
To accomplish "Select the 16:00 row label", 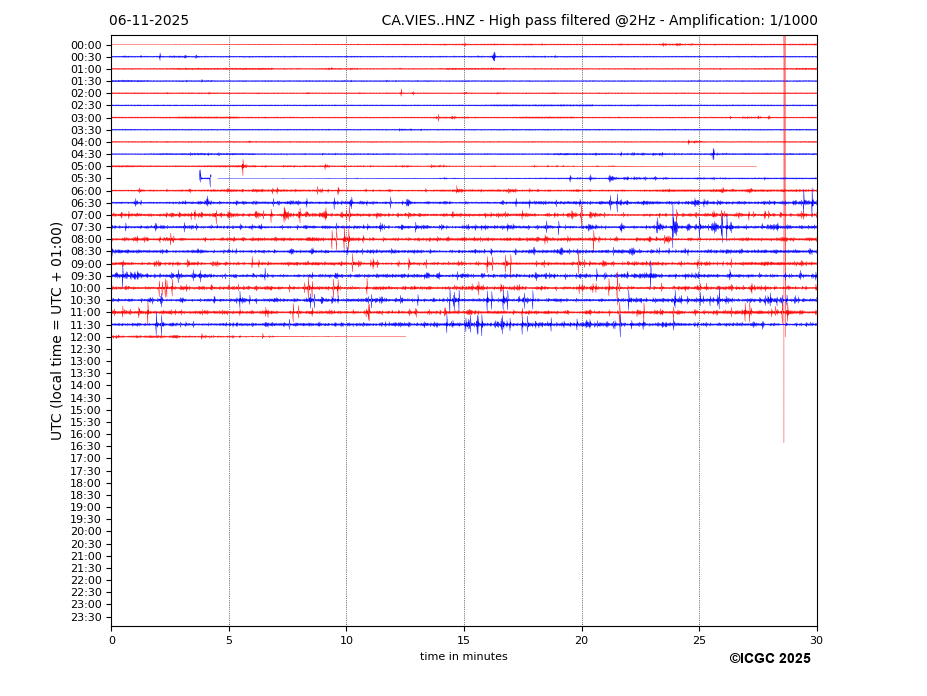I will coord(85,434).
